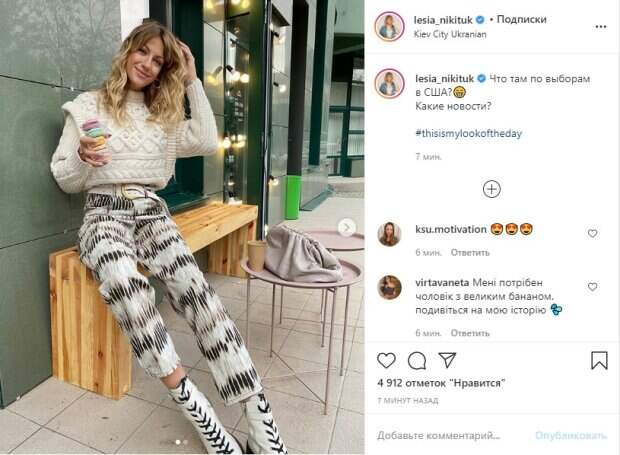The image size is (620, 455).
Task: Save post with bookmark icon
Action: 599,360
